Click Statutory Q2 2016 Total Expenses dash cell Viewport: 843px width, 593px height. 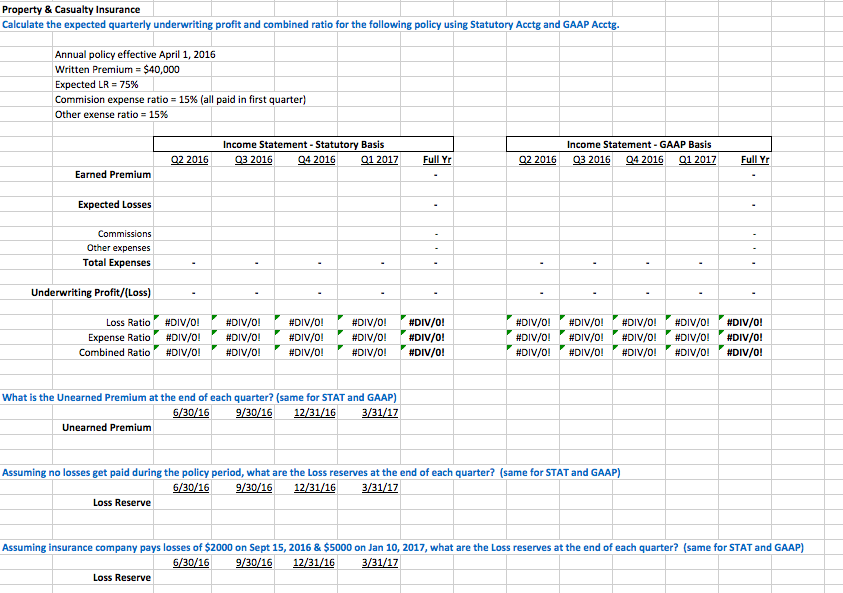tap(182, 263)
